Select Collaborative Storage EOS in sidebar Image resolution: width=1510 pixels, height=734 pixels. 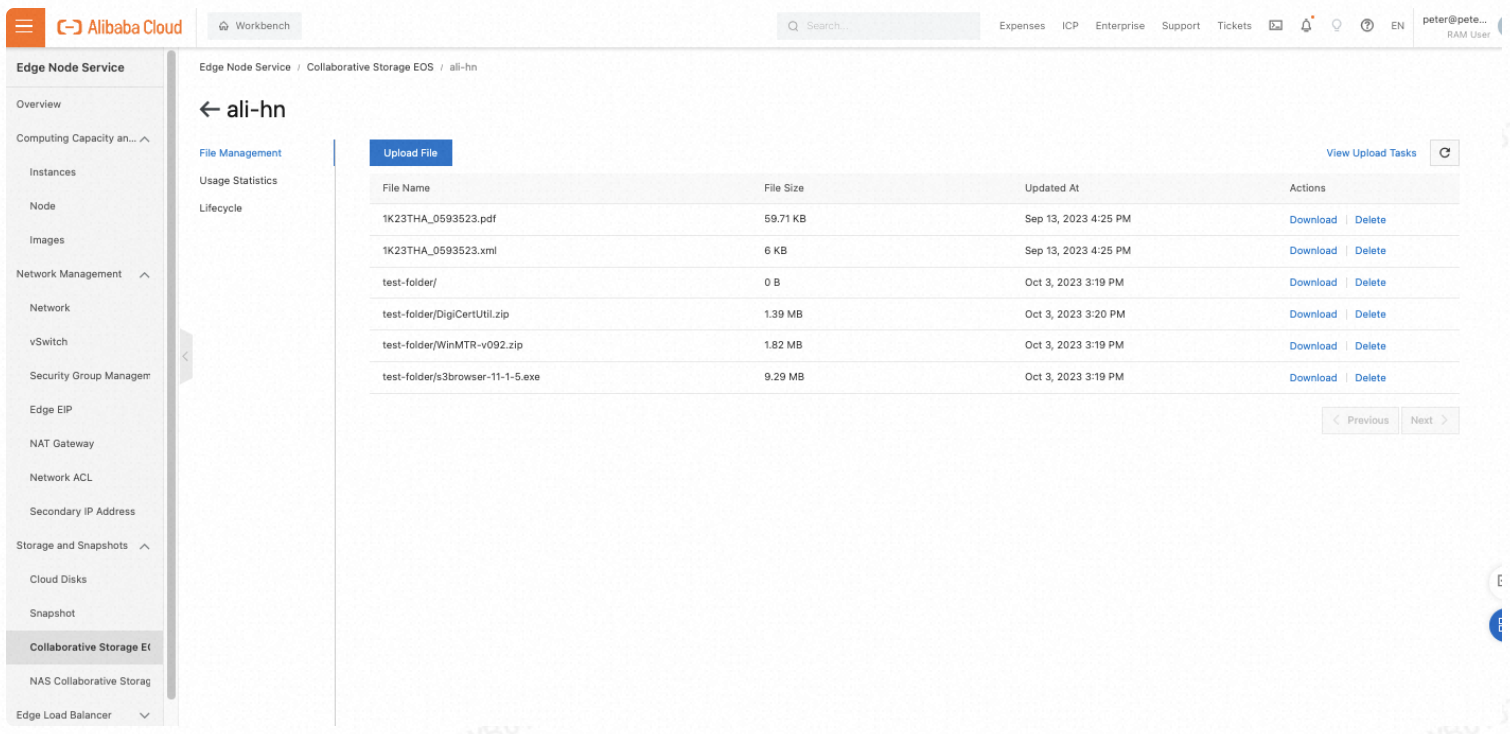point(85,647)
